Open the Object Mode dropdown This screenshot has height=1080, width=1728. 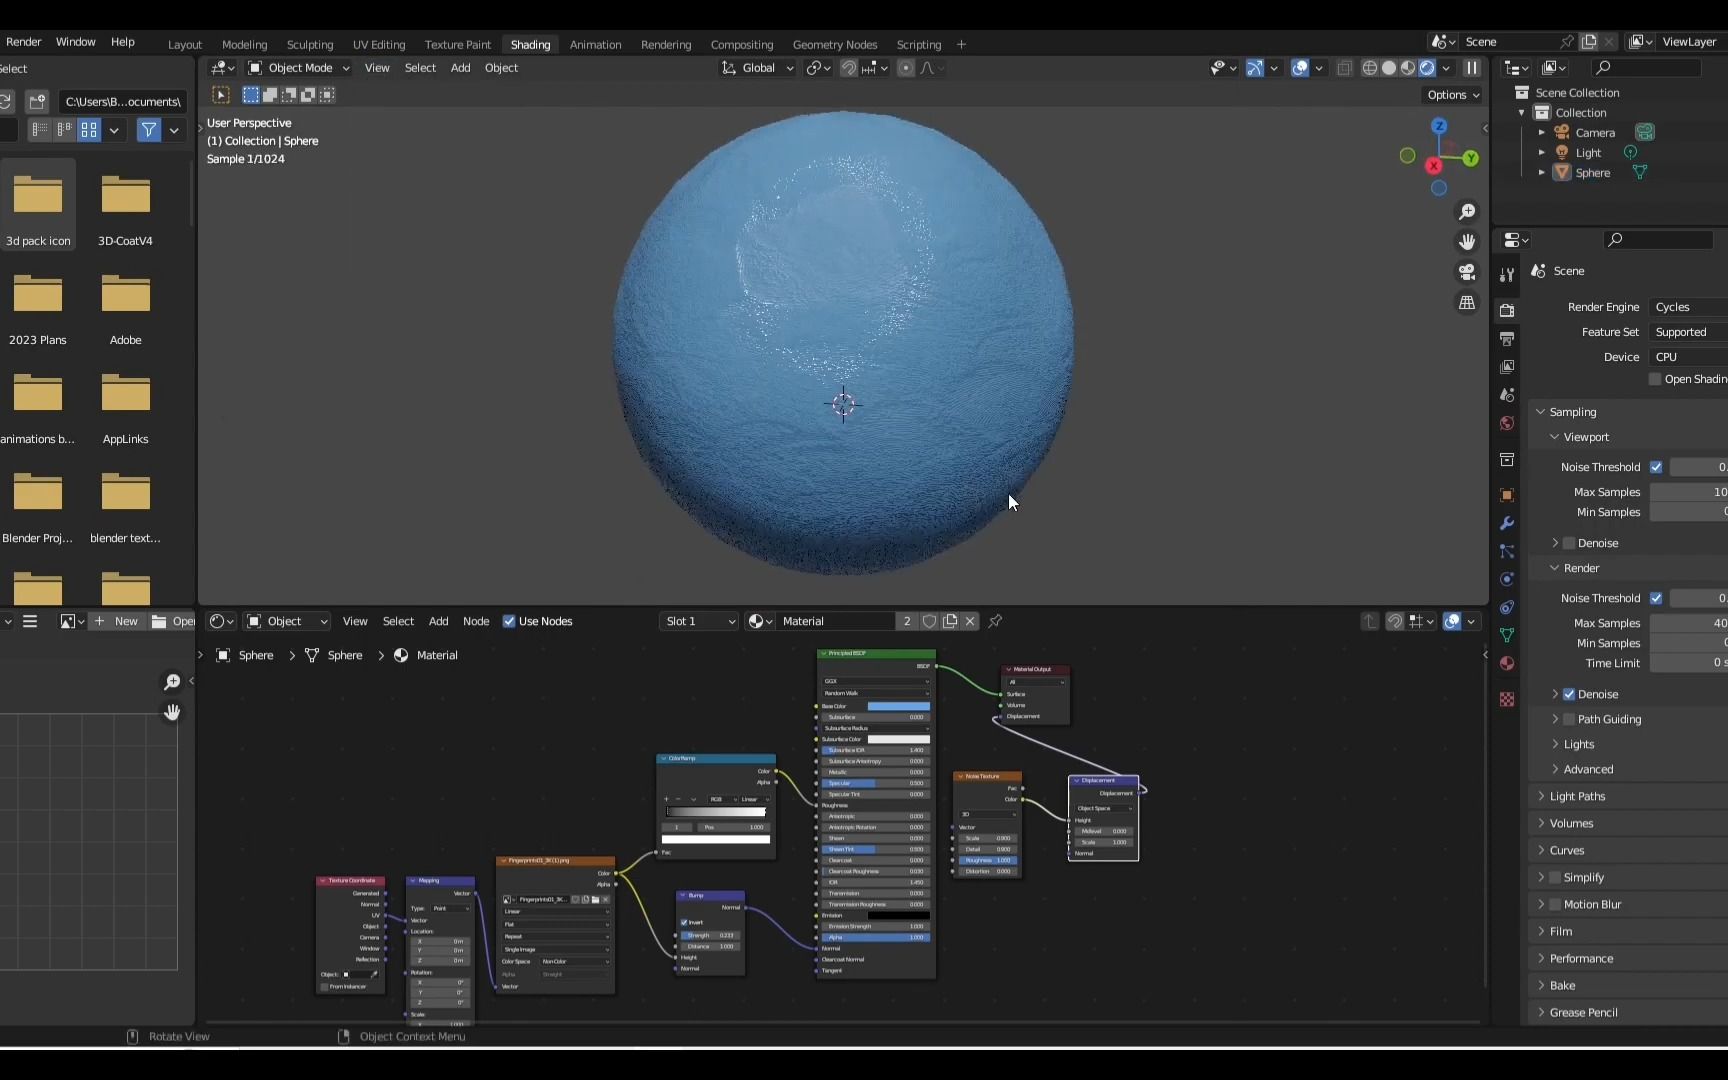coord(298,67)
